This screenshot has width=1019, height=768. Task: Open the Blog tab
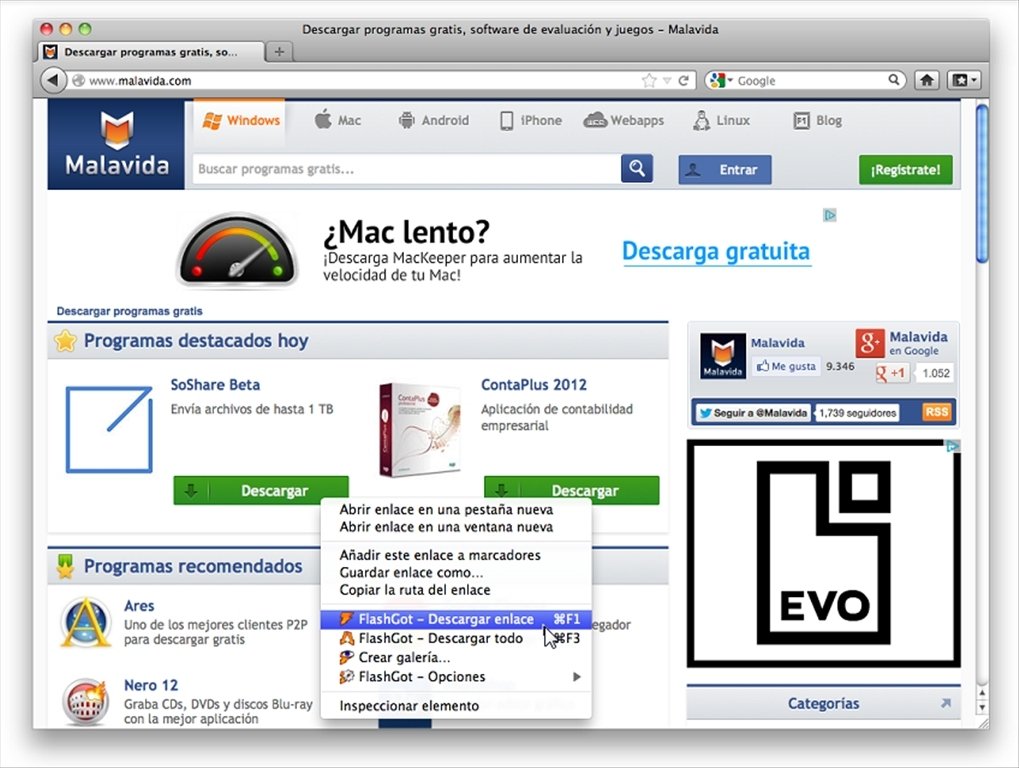(x=818, y=121)
